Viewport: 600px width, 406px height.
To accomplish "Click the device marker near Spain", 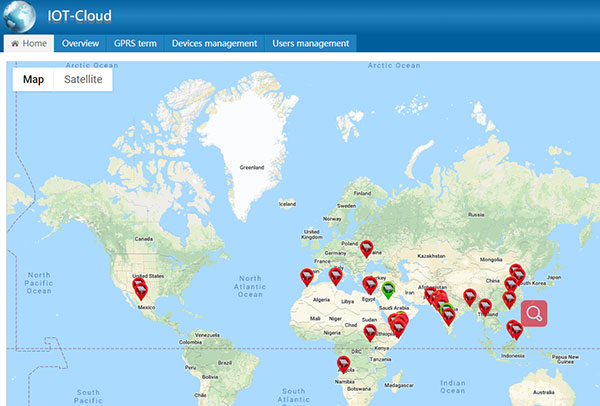I will 306,277.
